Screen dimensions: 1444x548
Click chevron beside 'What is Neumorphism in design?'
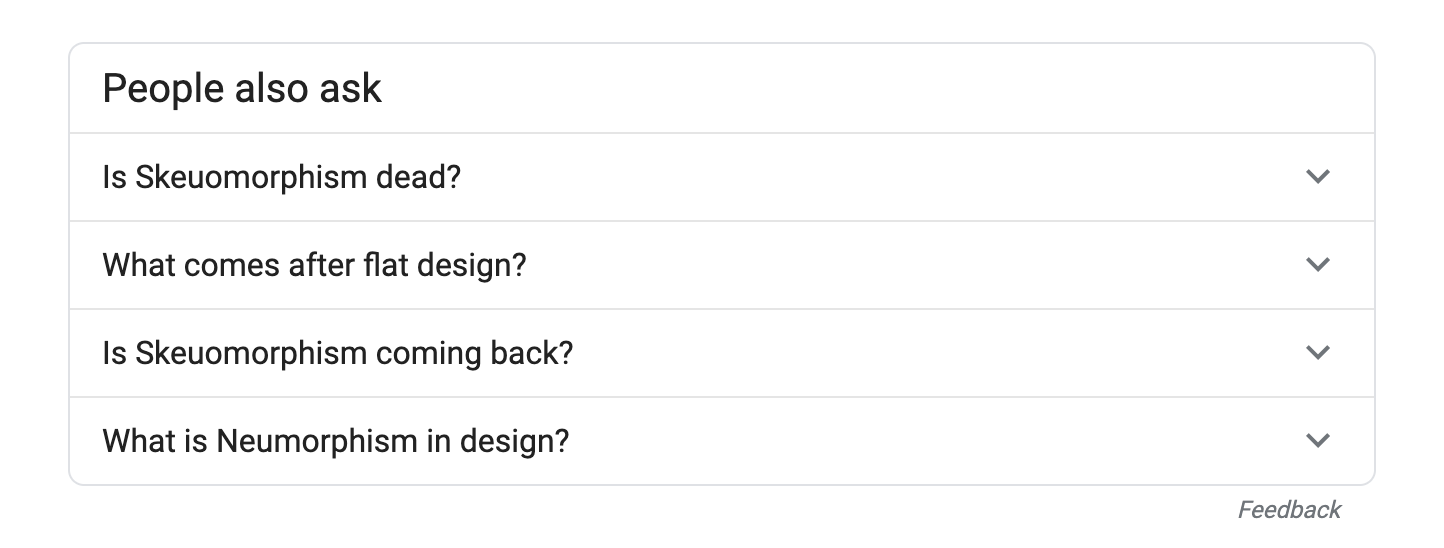point(1318,441)
